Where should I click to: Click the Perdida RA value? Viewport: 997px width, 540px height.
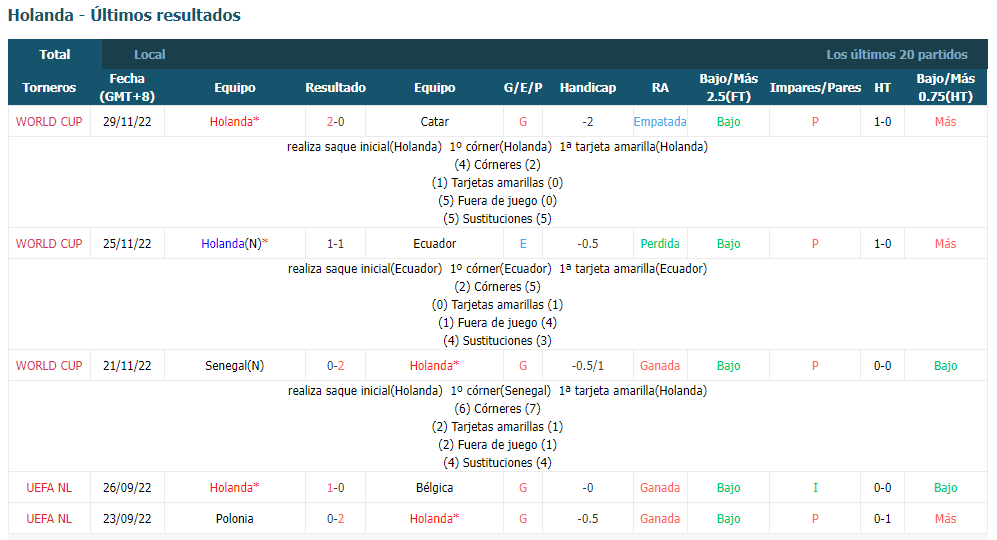660,244
